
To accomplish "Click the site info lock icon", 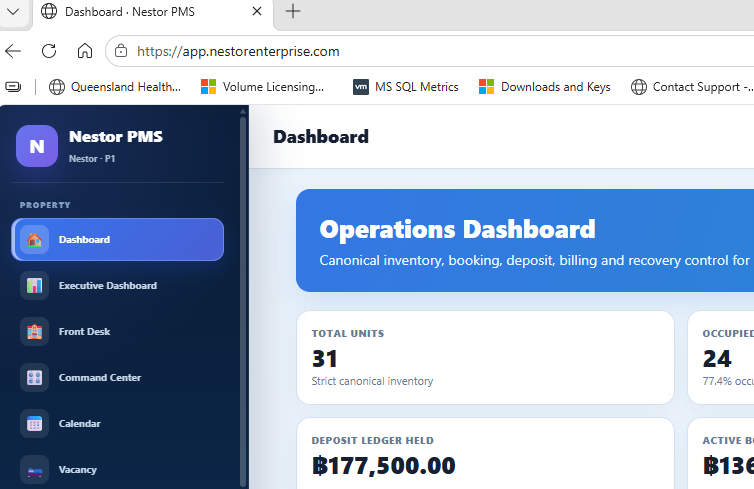I will pyautogui.click(x=121, y=51).
